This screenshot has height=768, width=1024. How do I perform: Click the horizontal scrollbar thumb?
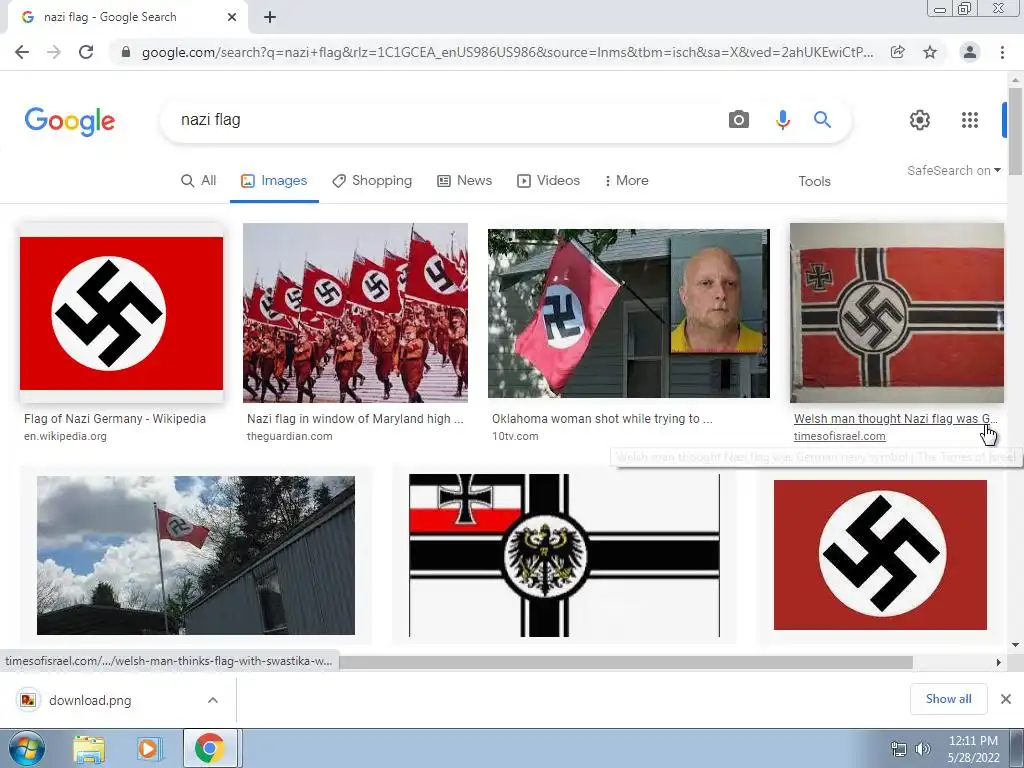(626, 662)
